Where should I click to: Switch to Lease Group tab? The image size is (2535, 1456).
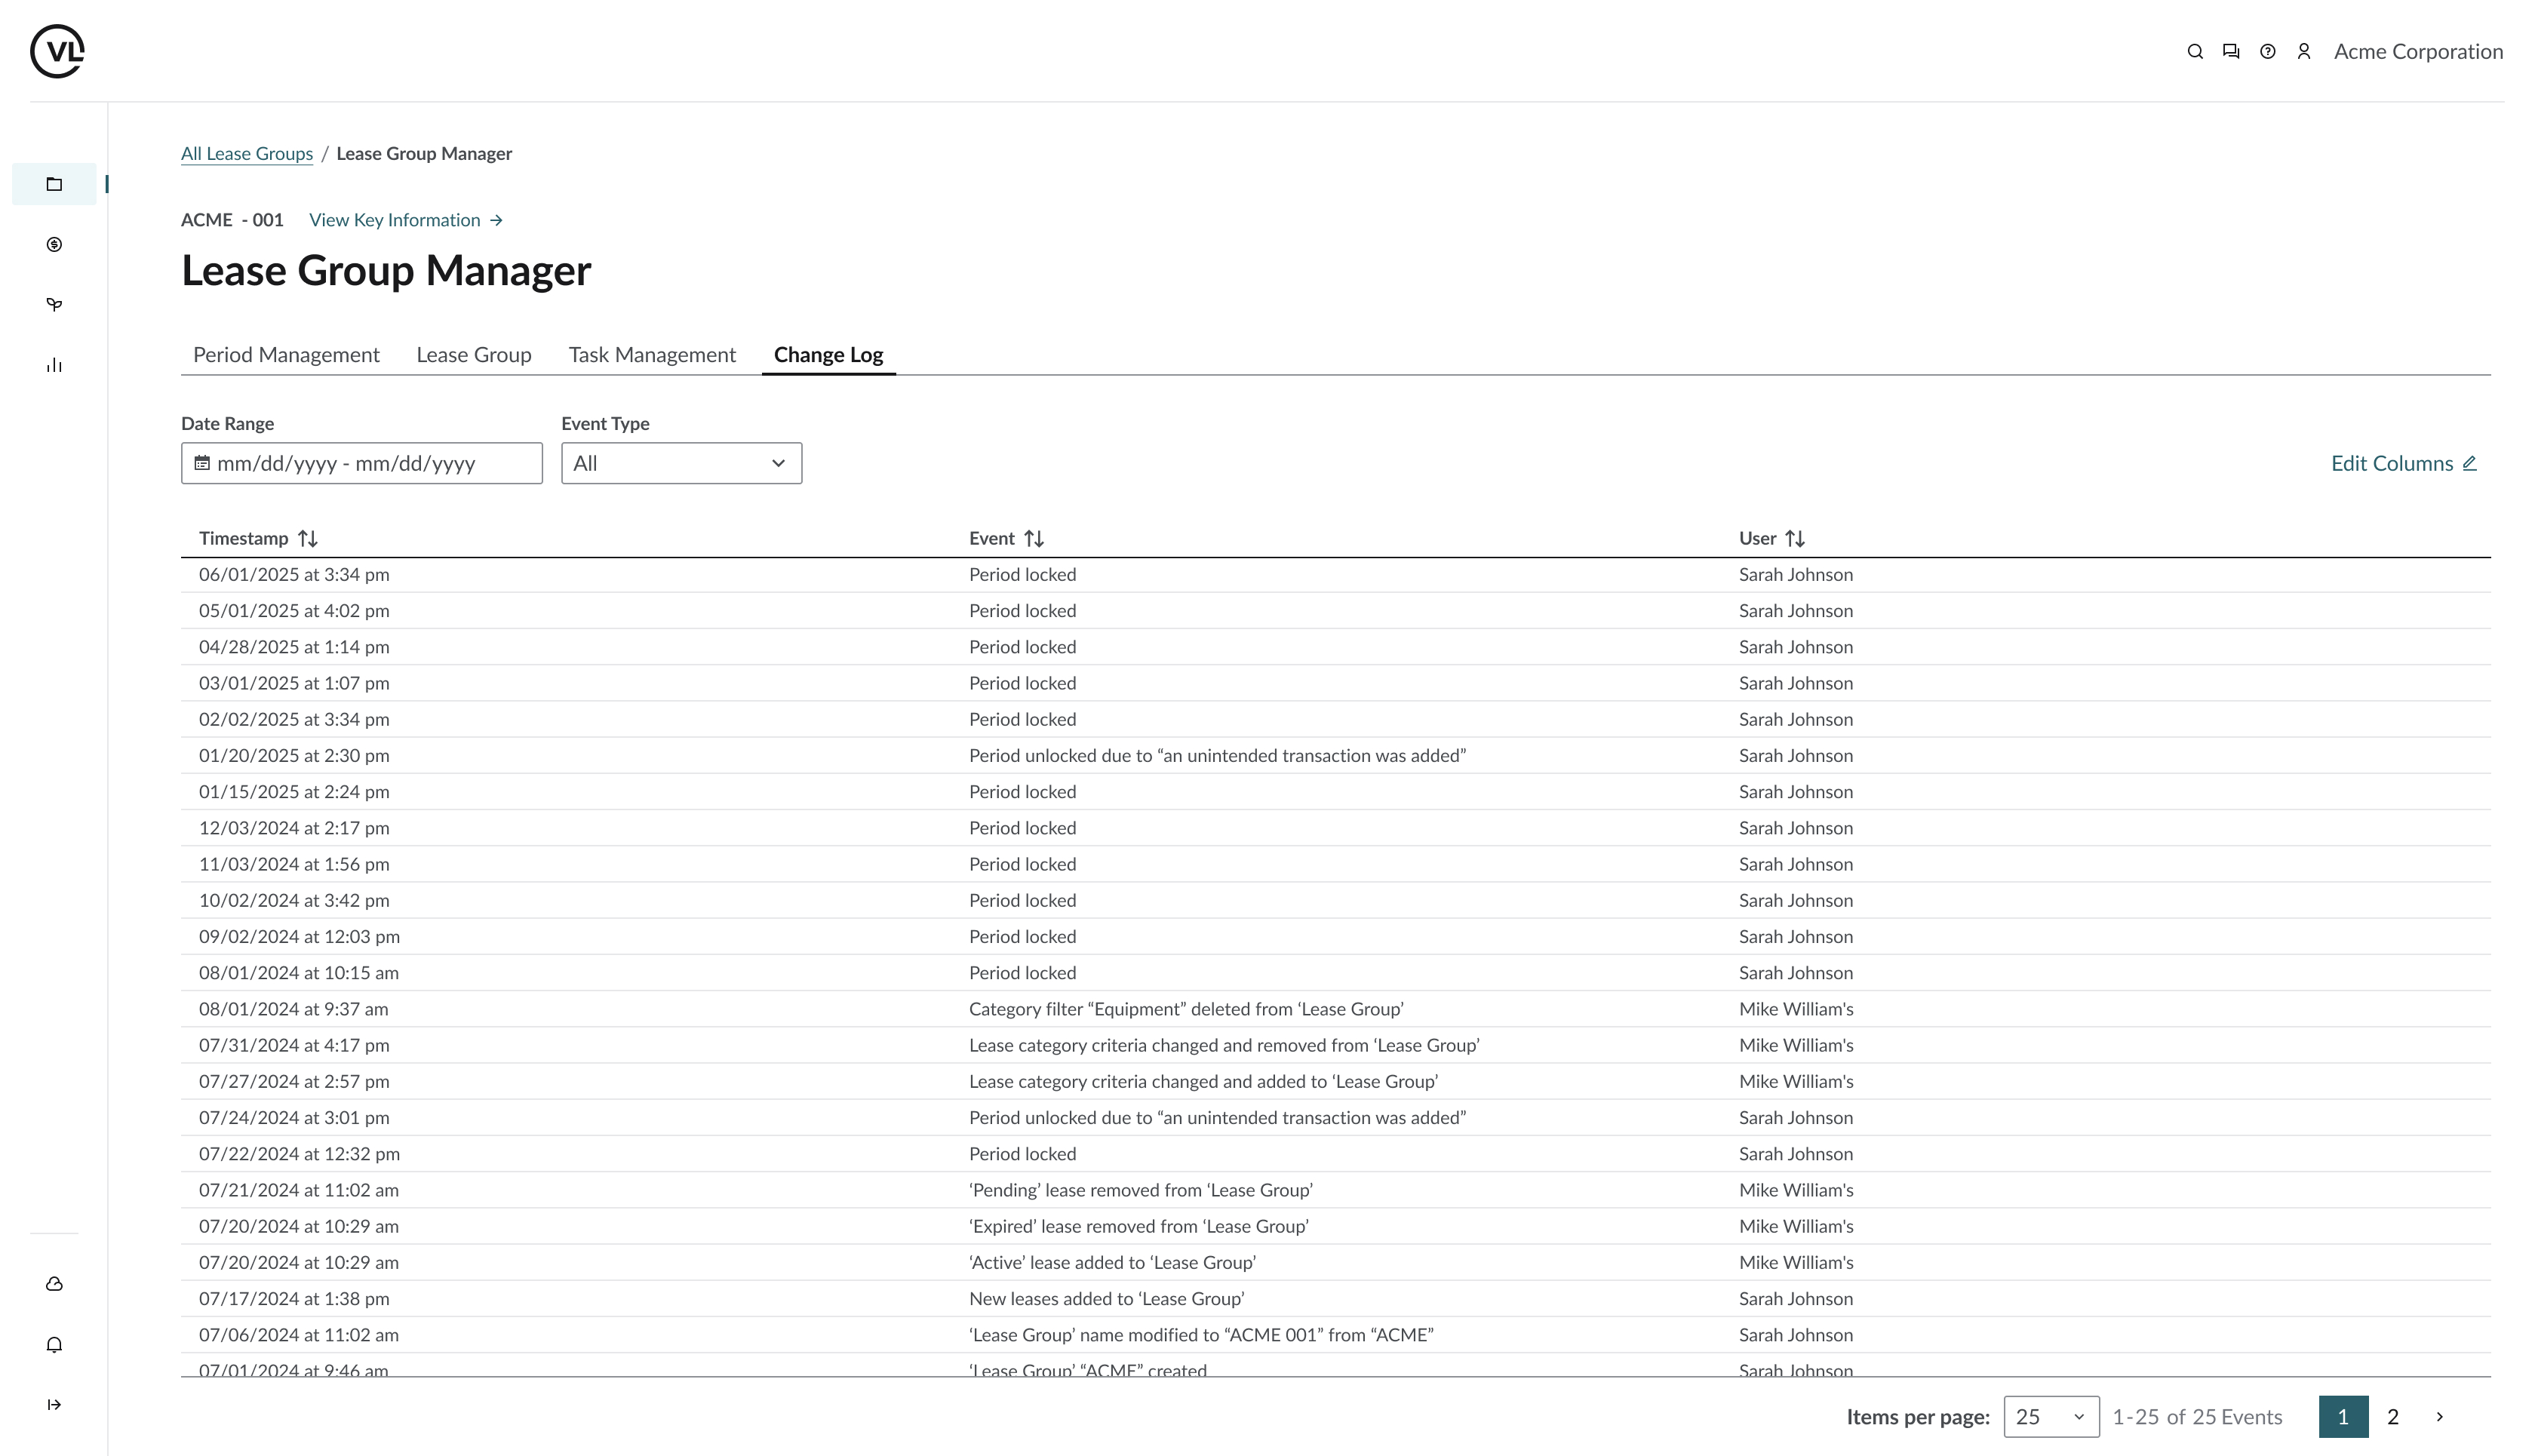pyautogui.click(x=474, y=355)
